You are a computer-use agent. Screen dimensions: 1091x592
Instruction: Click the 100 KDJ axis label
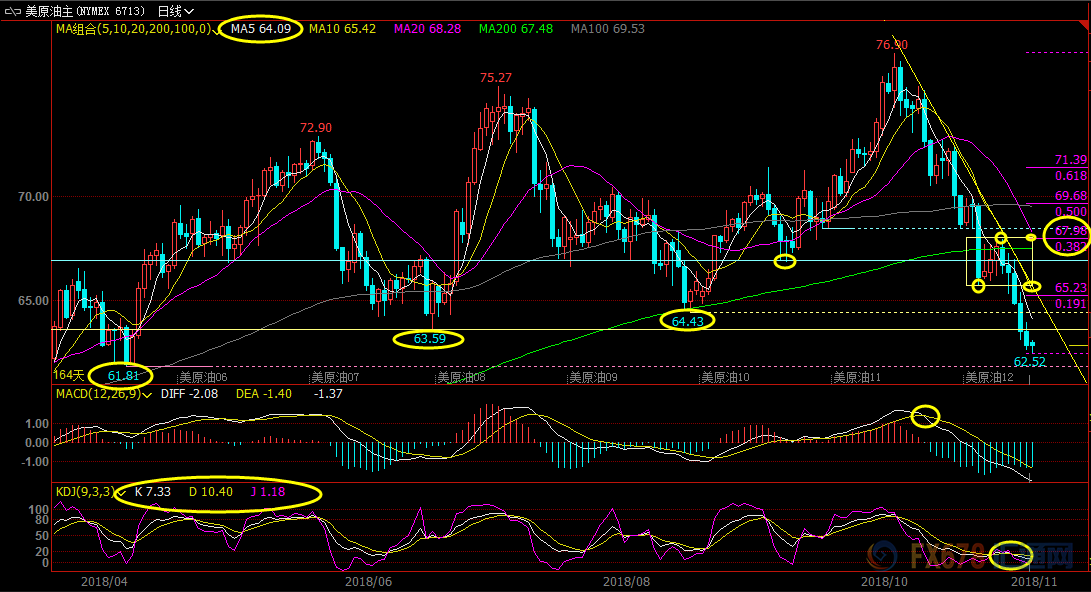click(38, 510)
